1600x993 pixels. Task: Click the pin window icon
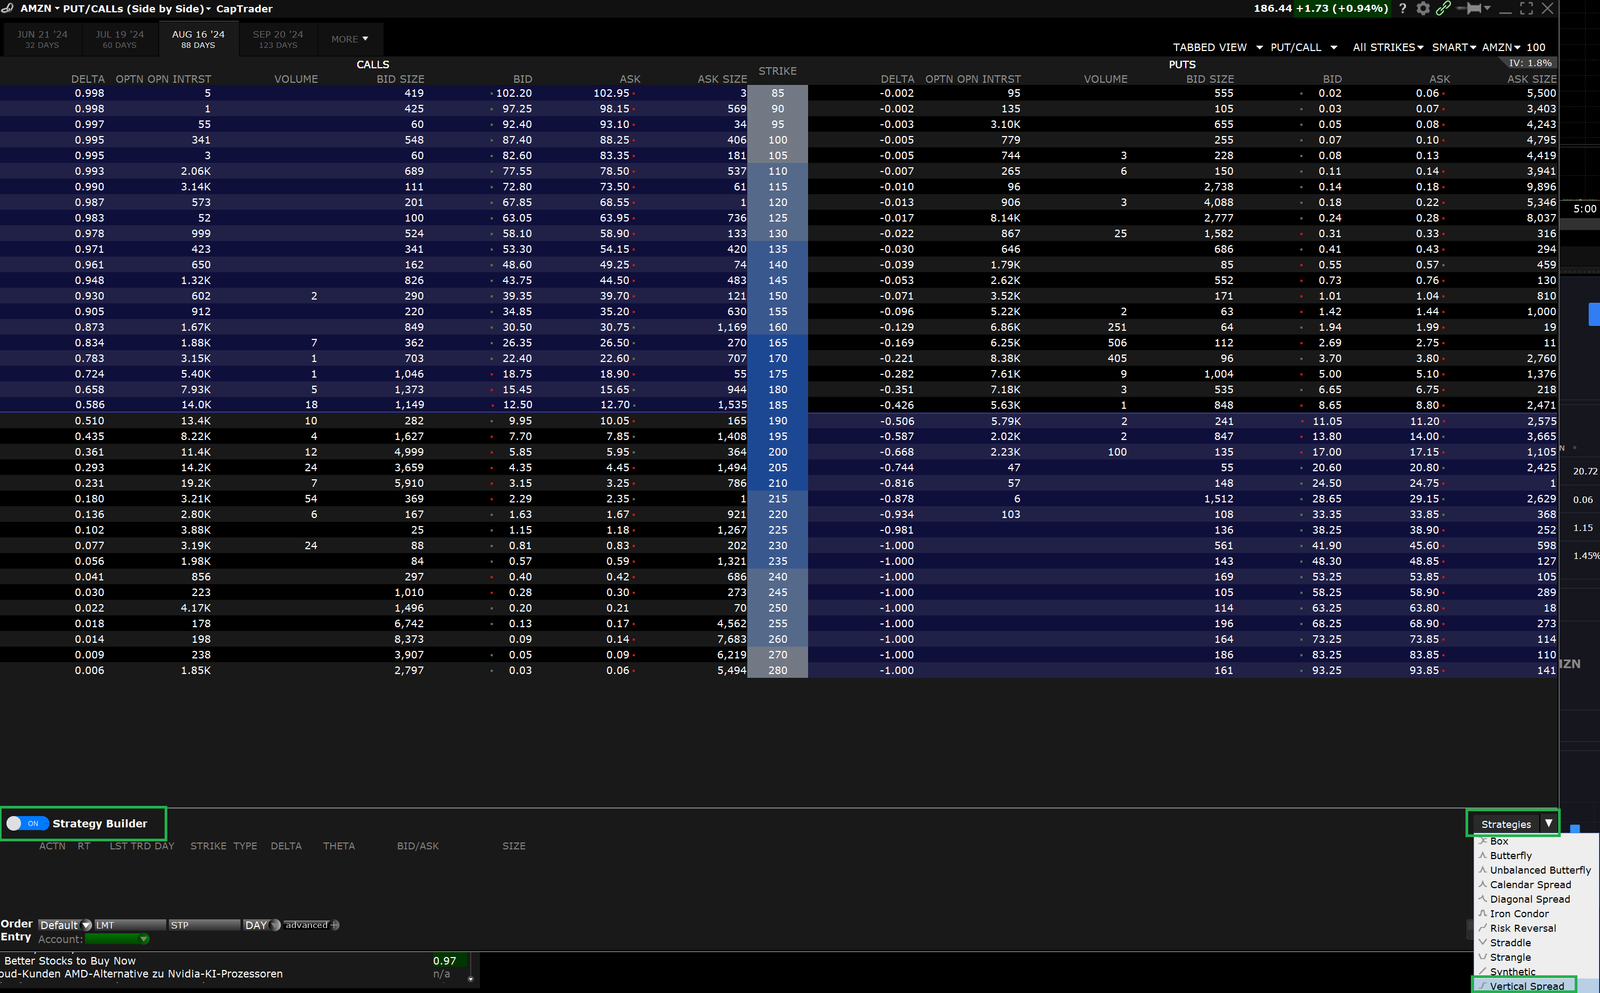coord(1473,9)
